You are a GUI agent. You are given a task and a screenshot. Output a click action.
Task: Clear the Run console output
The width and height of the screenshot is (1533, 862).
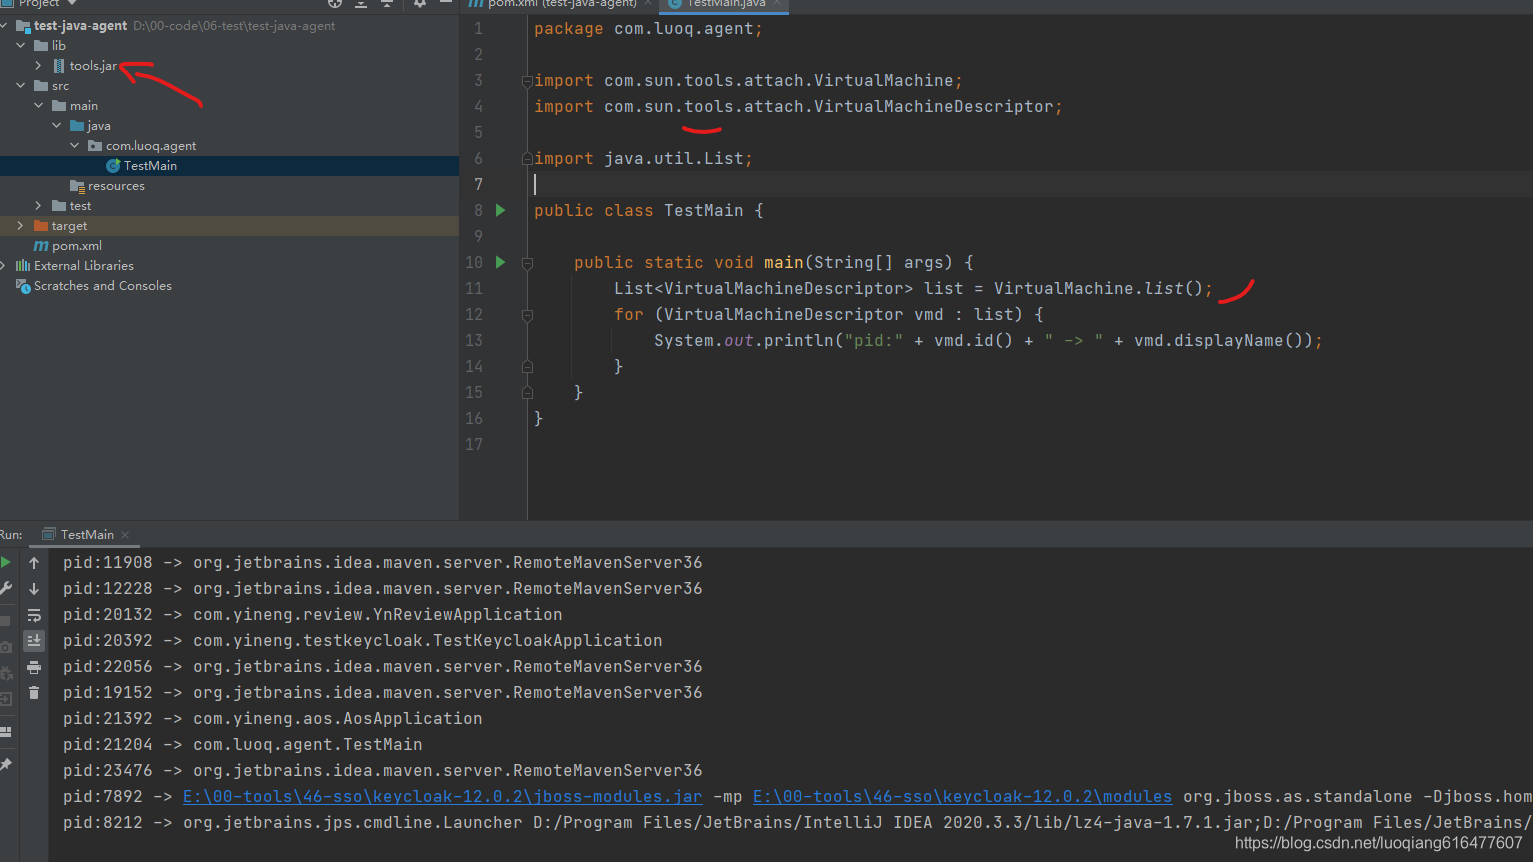34,692
